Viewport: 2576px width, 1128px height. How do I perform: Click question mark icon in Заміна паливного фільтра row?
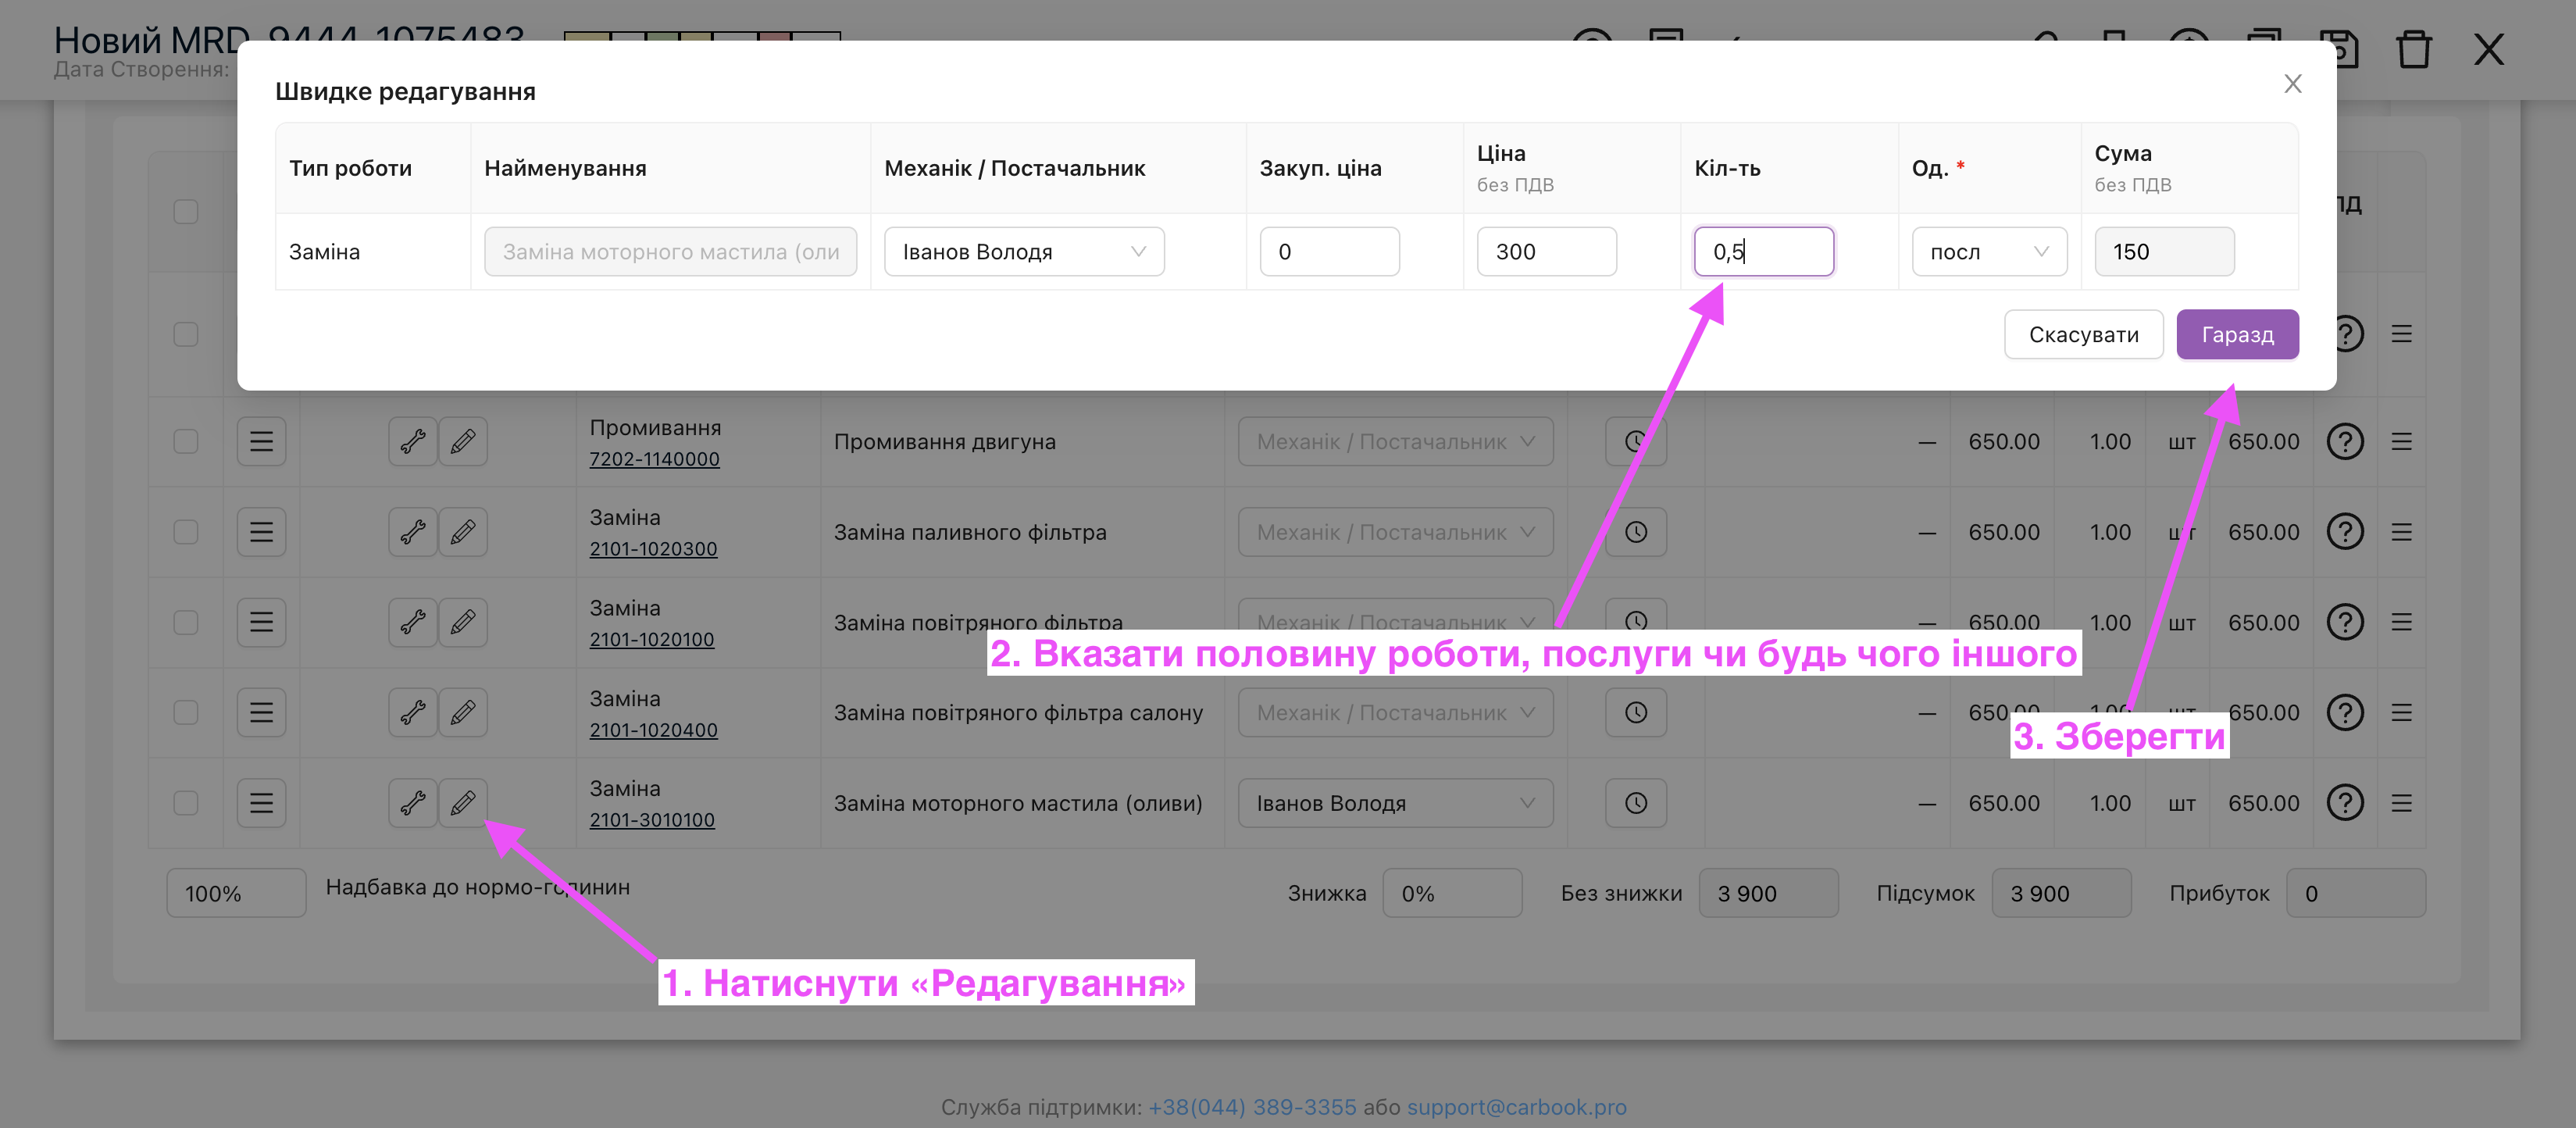[x=2344, y=531]
